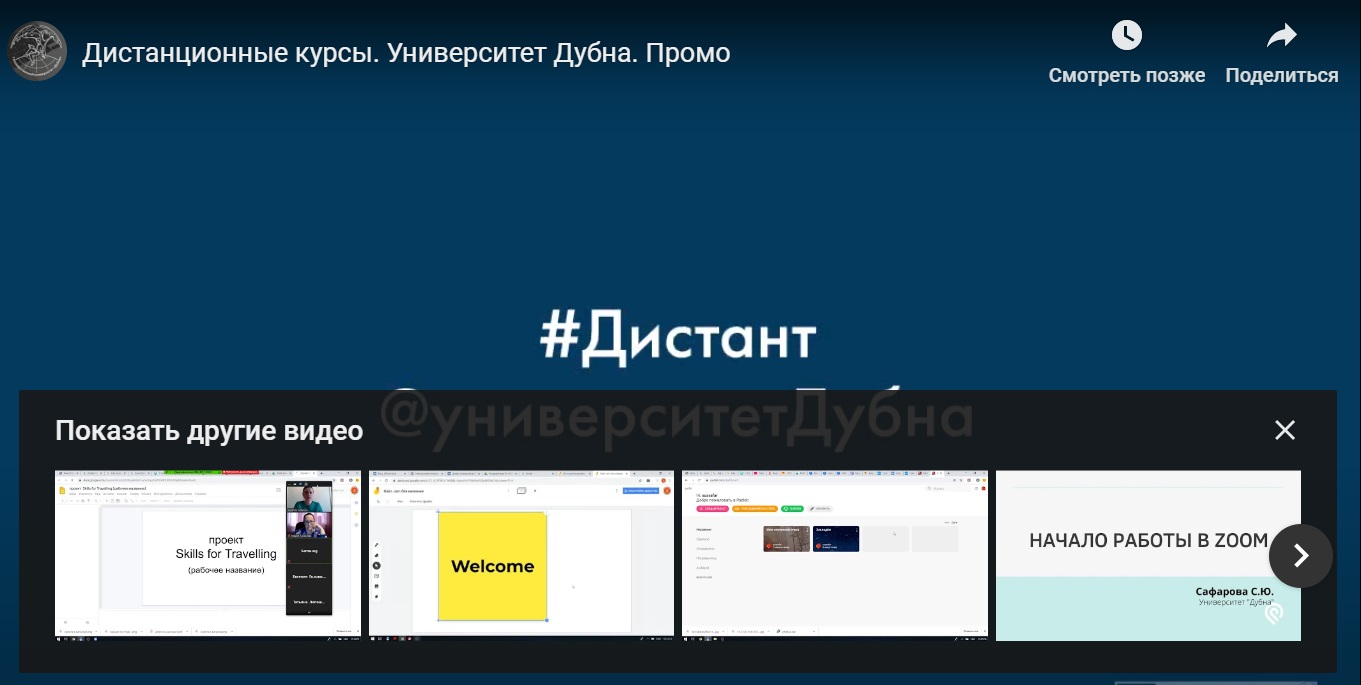Open the video title link

406,53
